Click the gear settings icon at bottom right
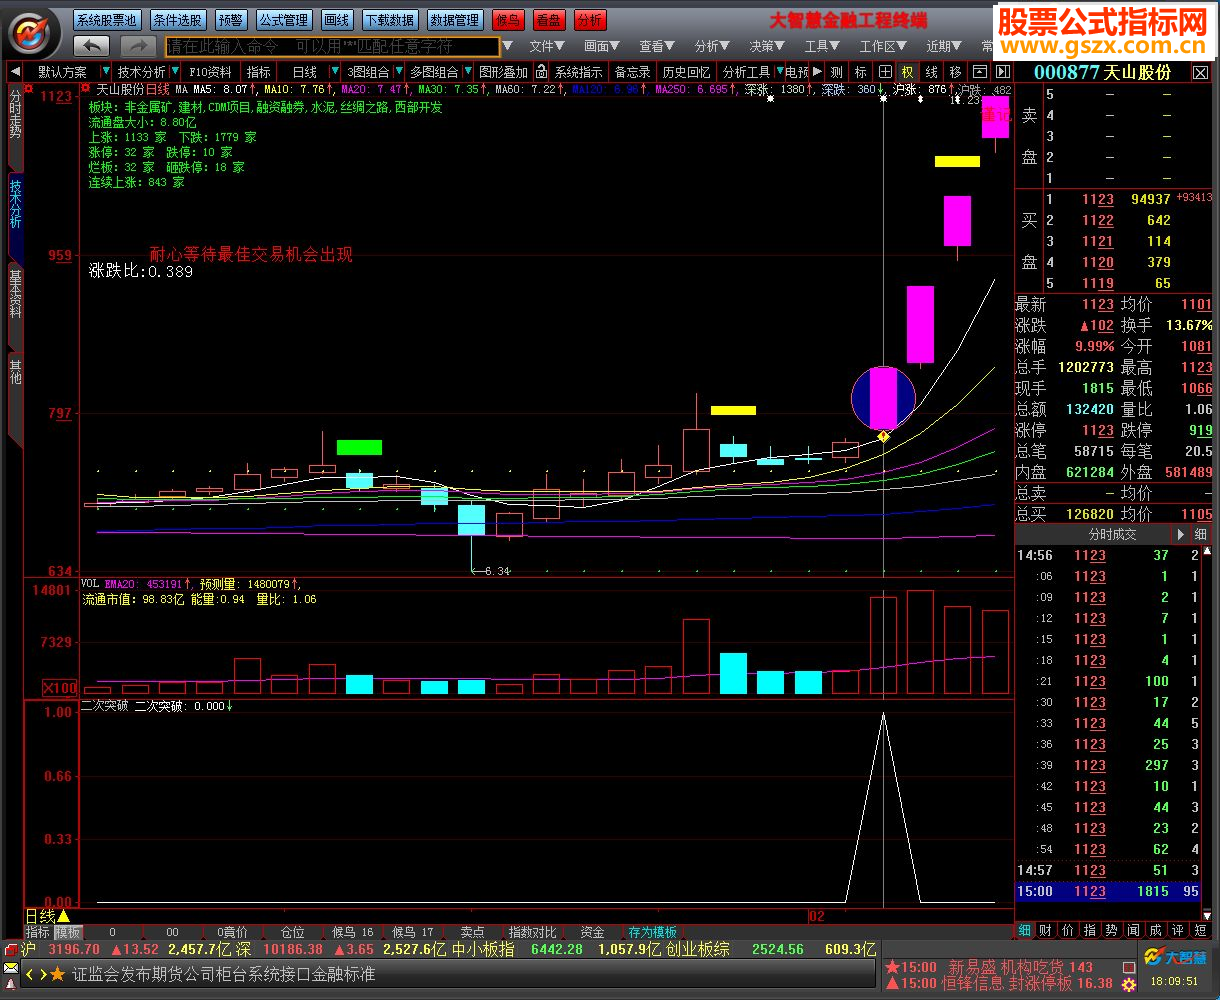 [1129, 985]
